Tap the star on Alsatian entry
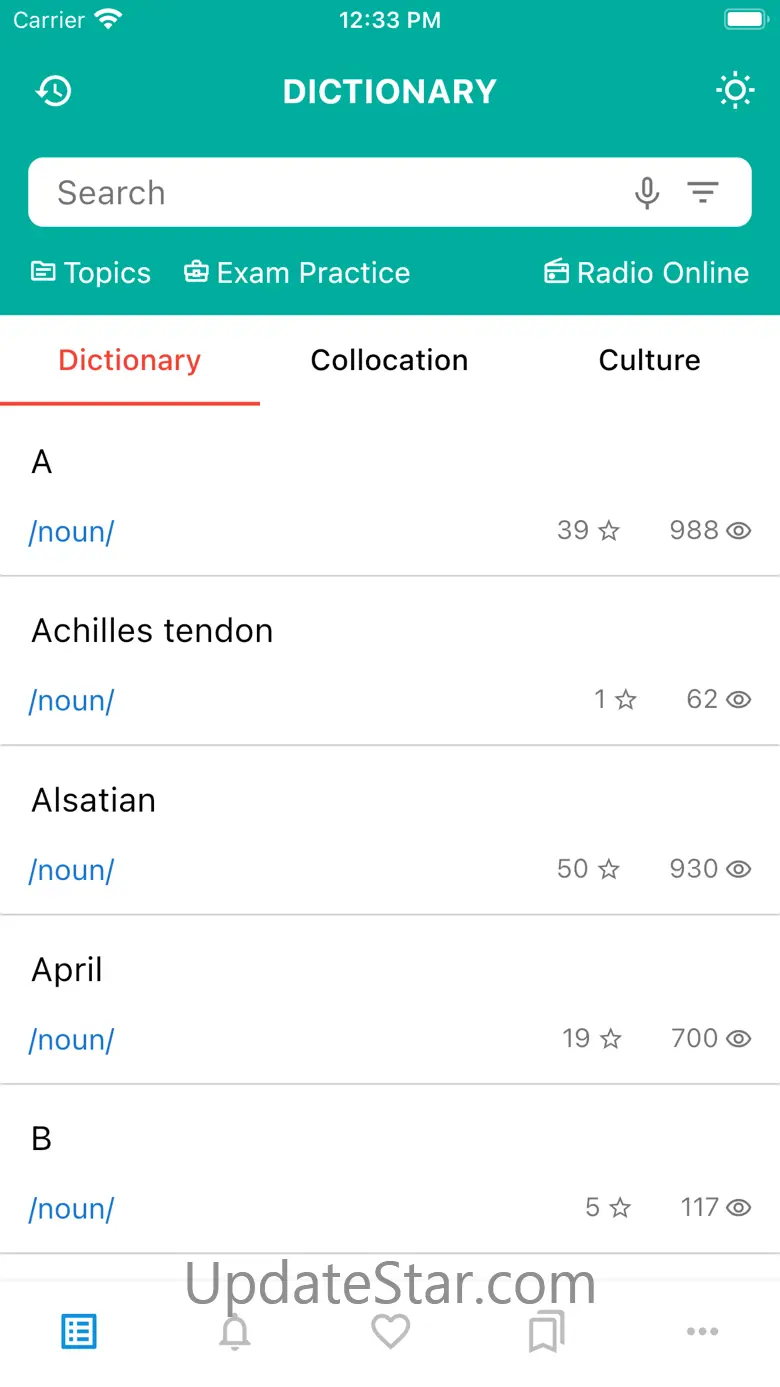 tap(609, 870)
